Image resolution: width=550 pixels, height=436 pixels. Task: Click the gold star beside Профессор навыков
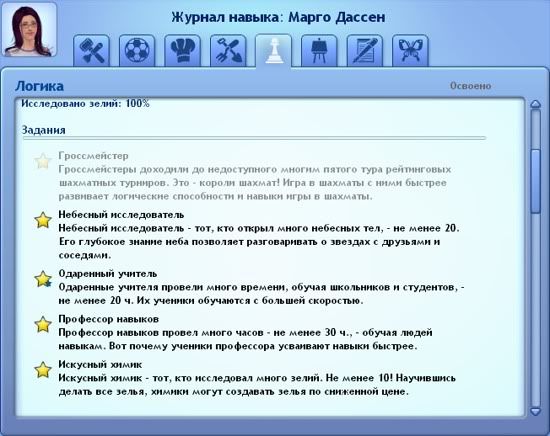coord(43,324)
